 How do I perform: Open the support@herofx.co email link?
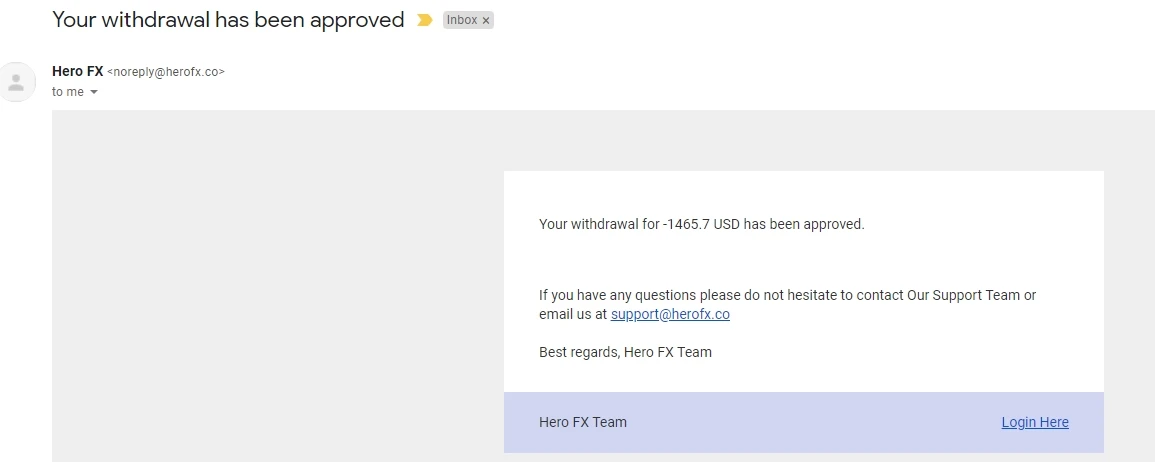(x=670, y=314)
